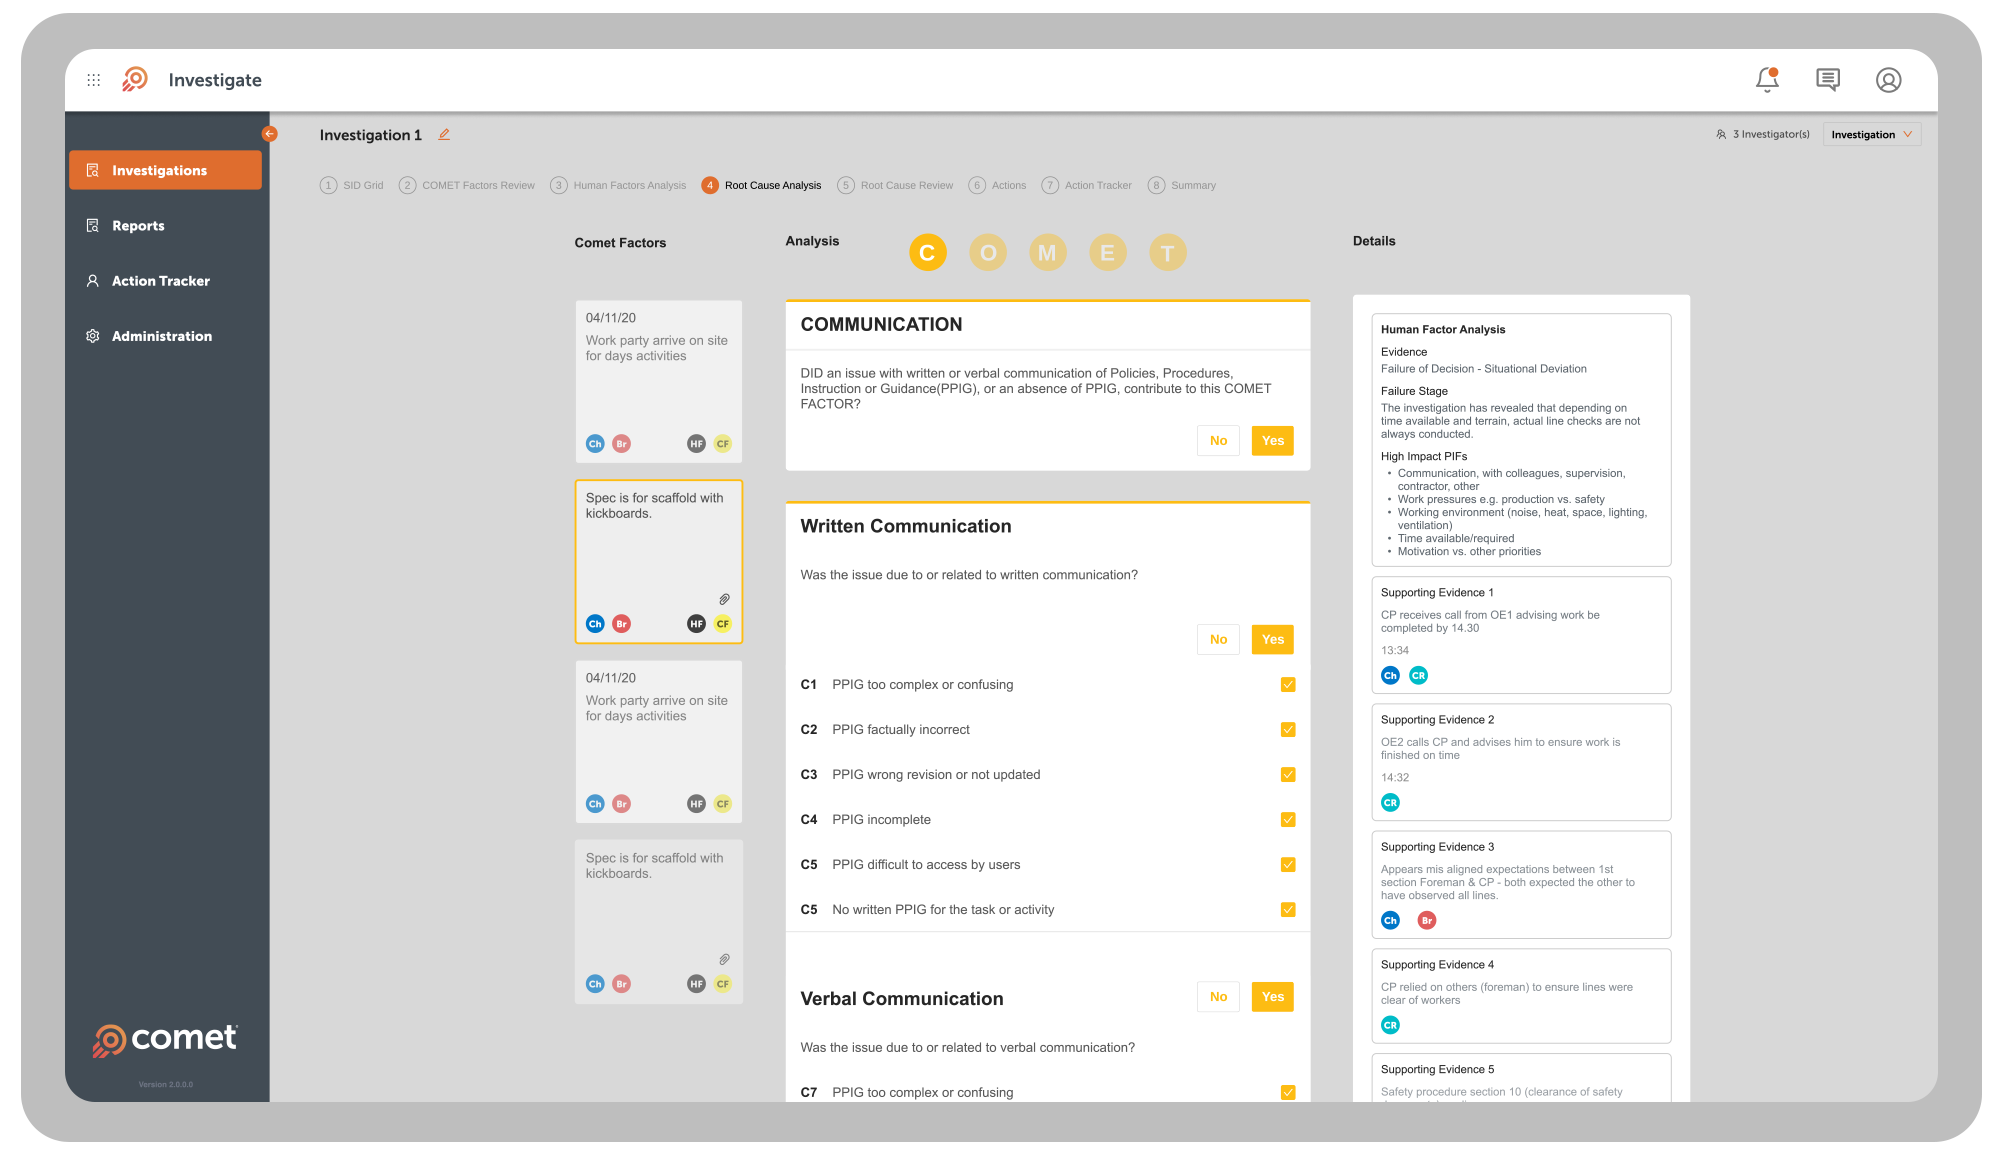This screenshot has width=2000, height=1160.
Task: Open the Investigation dropdown at top right
Action: [x=1871, y=134]
